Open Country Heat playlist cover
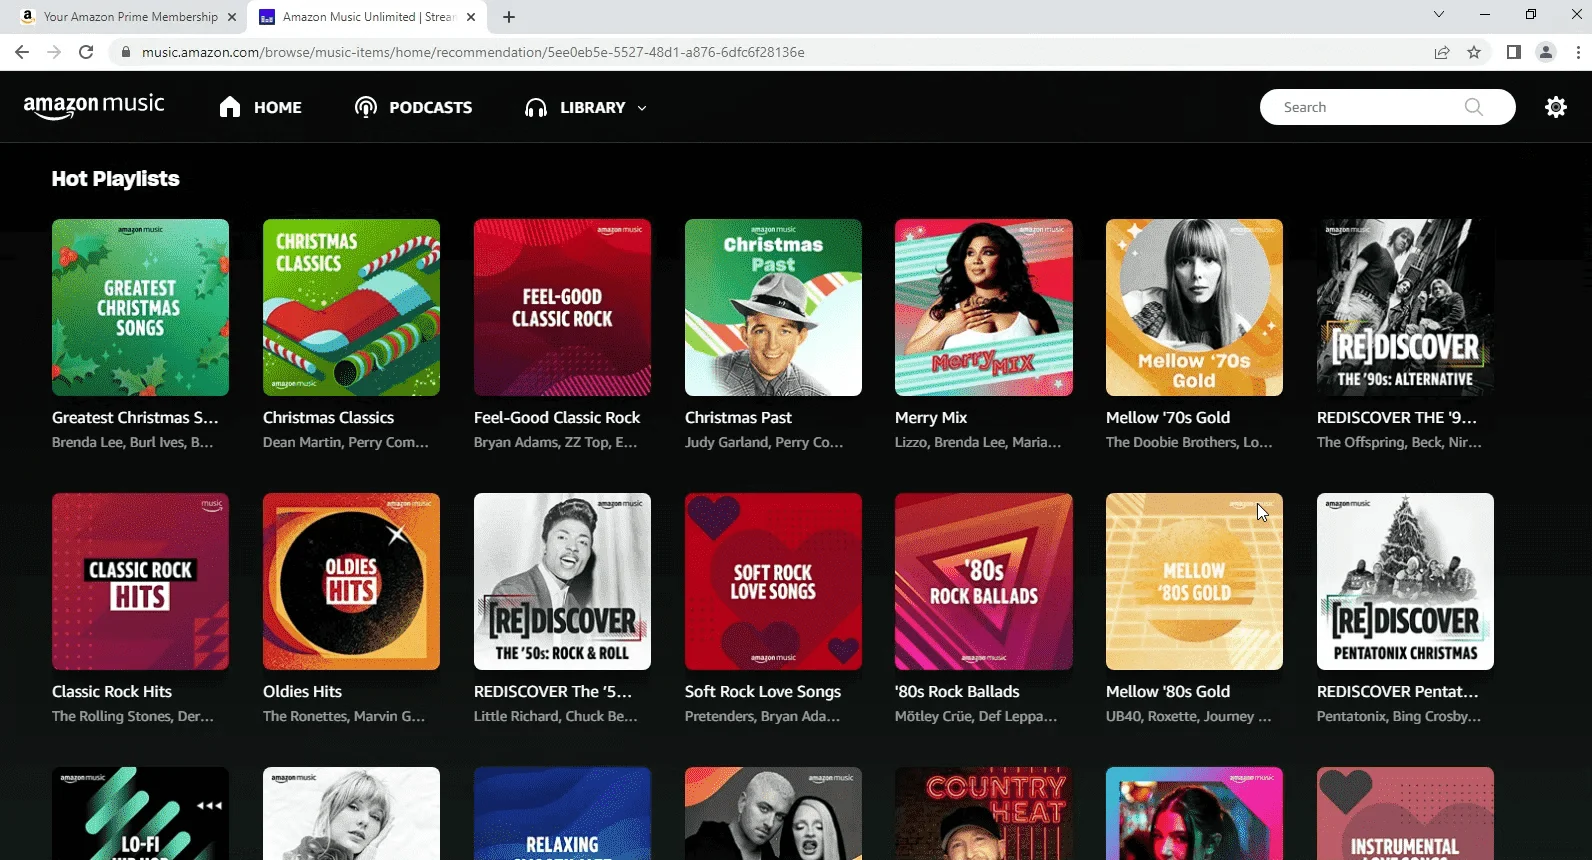Image resolution: width=1592 pixels, height=860 pixels. [x=984, y=814]
